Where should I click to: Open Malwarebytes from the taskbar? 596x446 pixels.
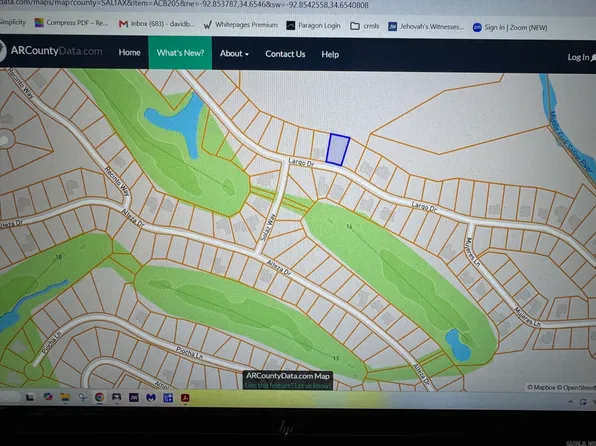151,398
